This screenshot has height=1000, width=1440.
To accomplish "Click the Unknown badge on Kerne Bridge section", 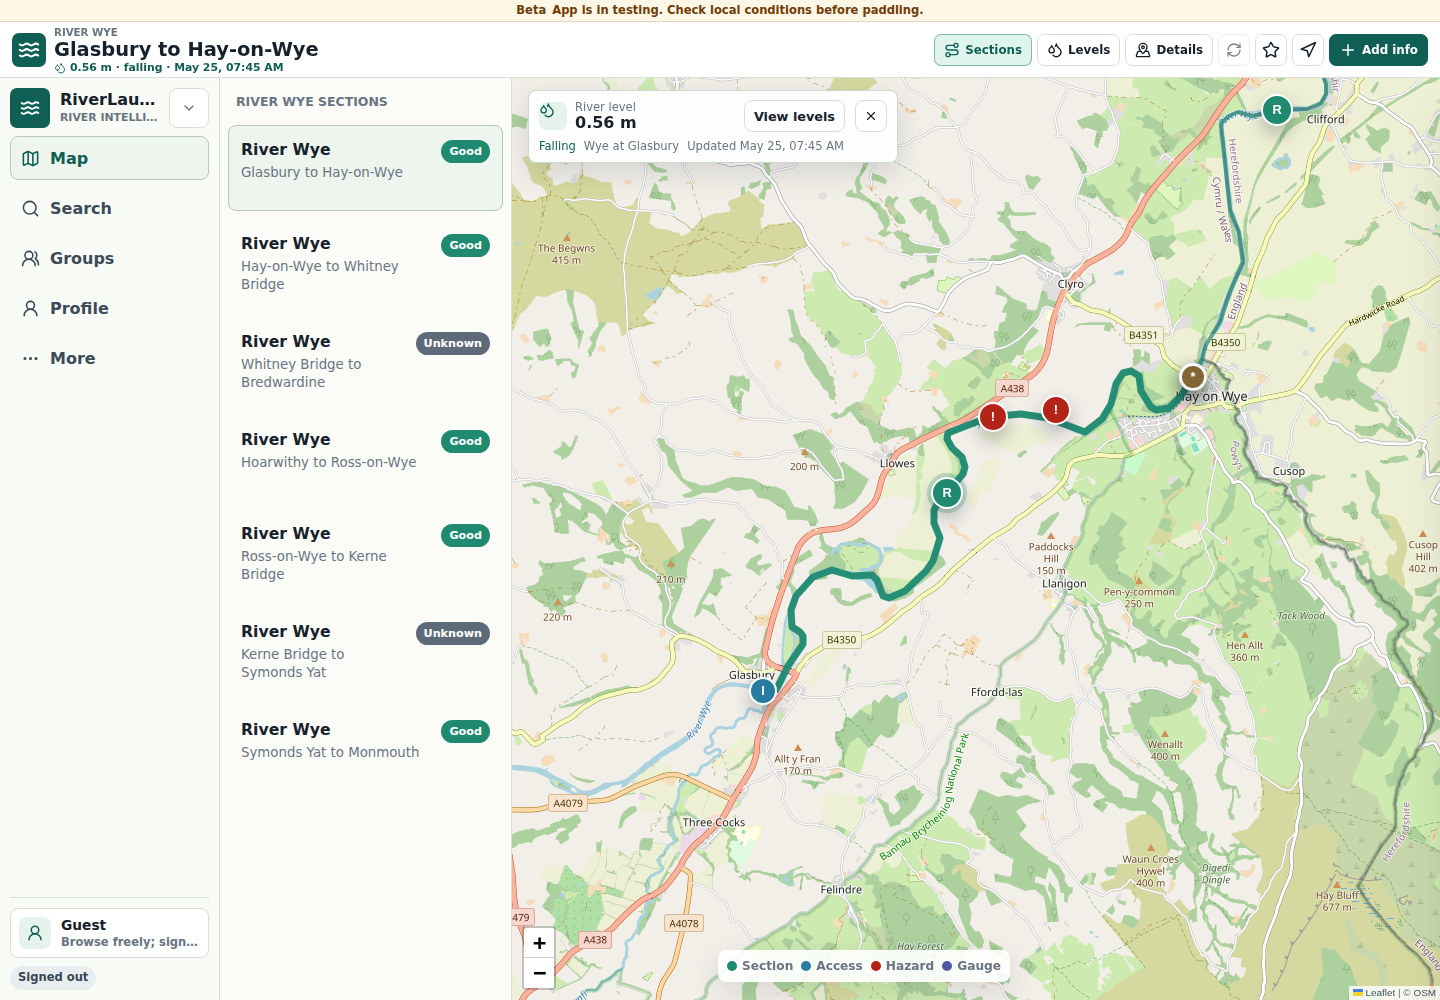I will tap(452, 633).
